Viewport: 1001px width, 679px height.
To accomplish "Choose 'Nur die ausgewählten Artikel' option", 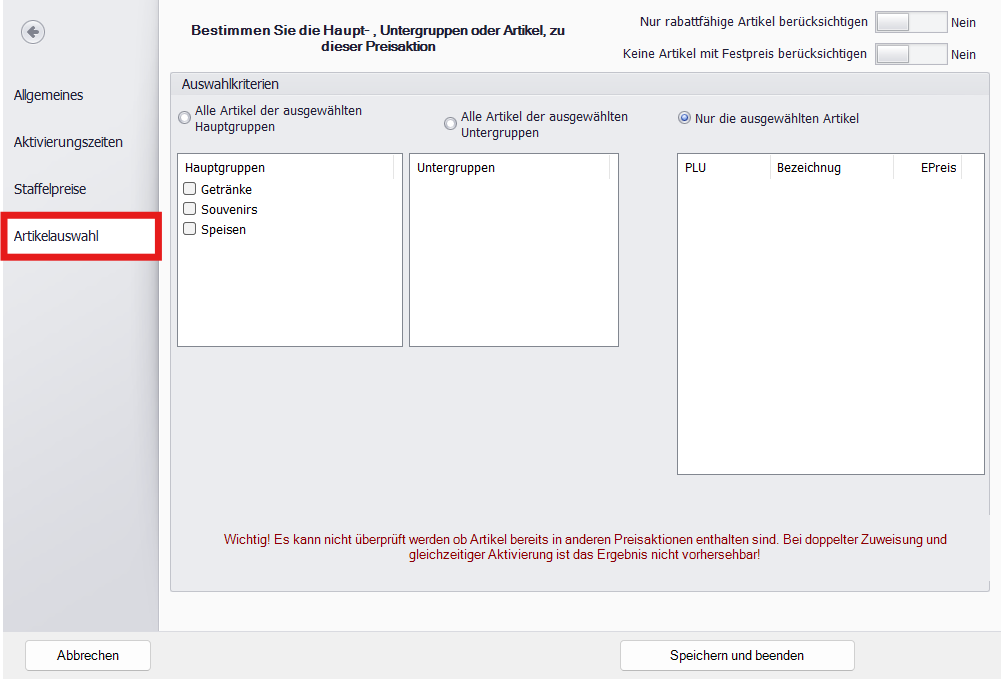I will coord(684,118).
